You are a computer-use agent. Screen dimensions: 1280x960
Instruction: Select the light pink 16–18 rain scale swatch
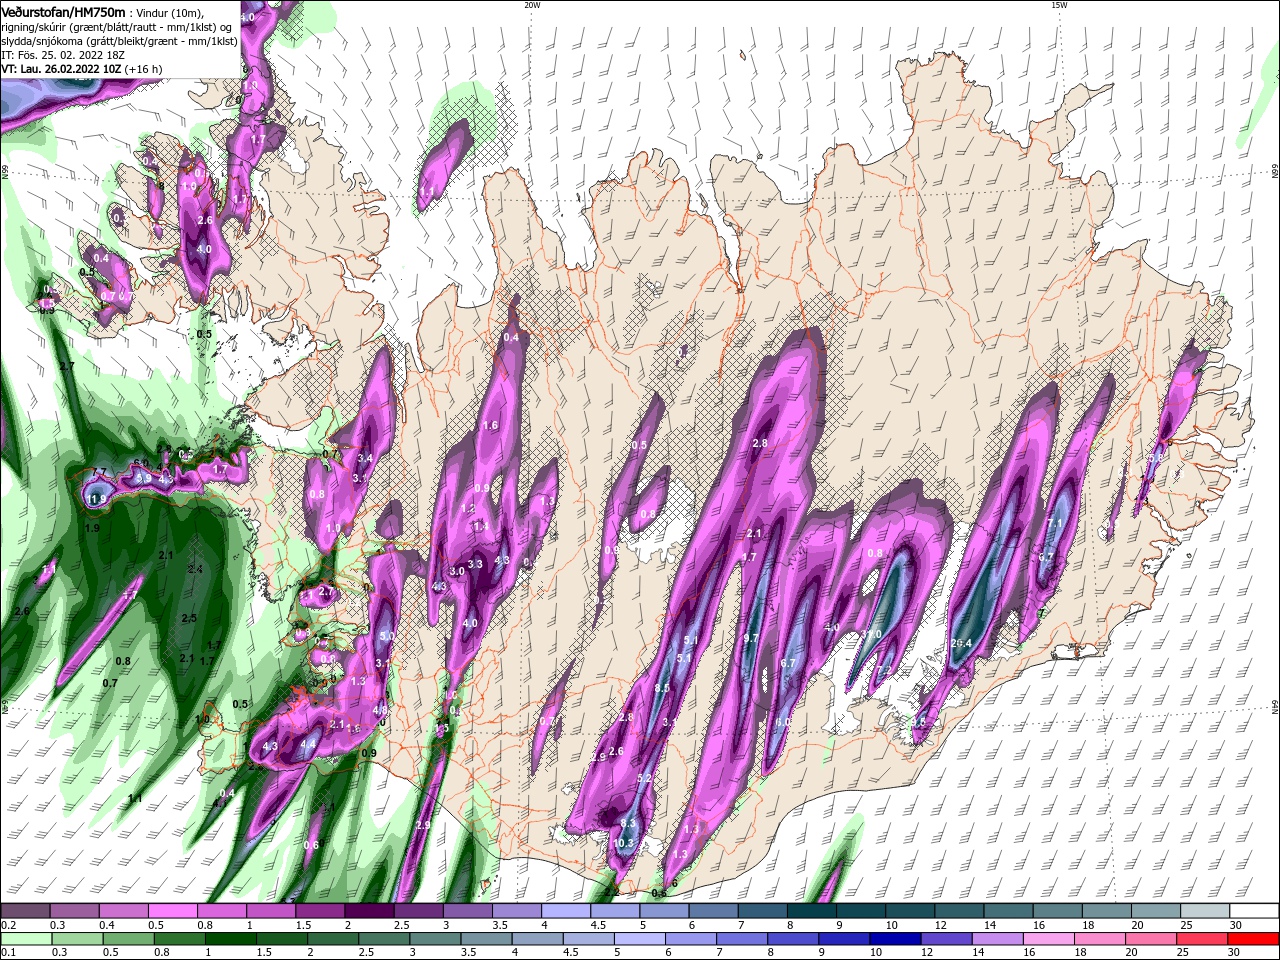pyautogui.click(x=1050, y=939)
